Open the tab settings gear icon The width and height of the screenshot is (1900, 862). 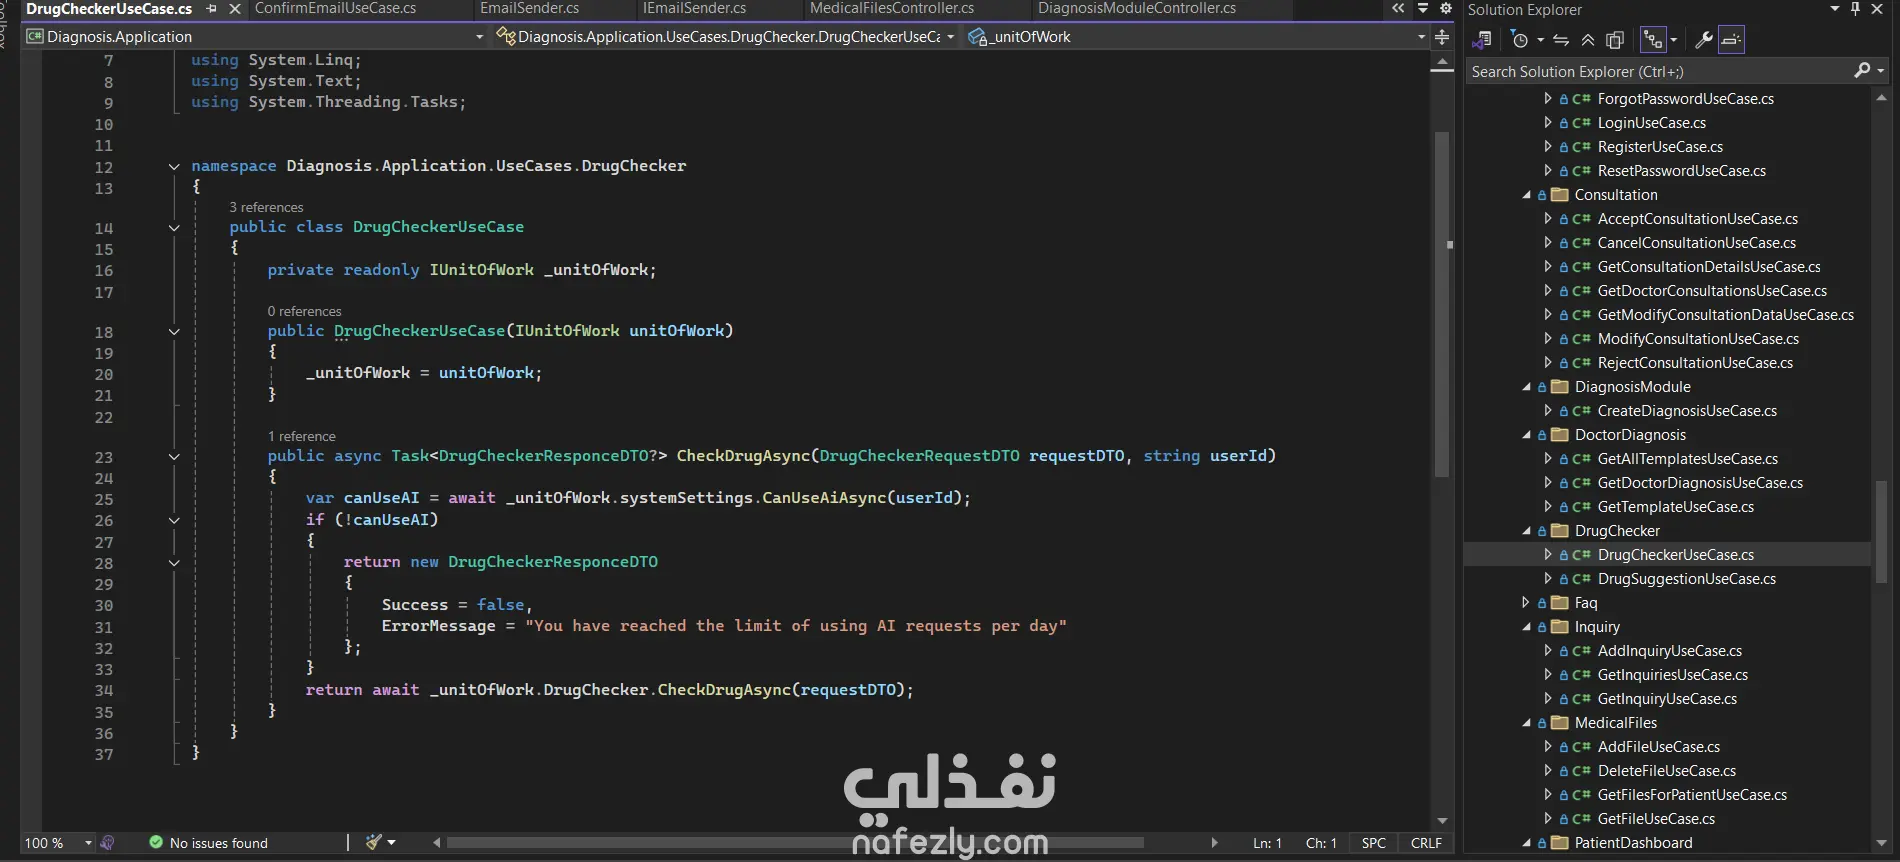(x=1445, y=8)
